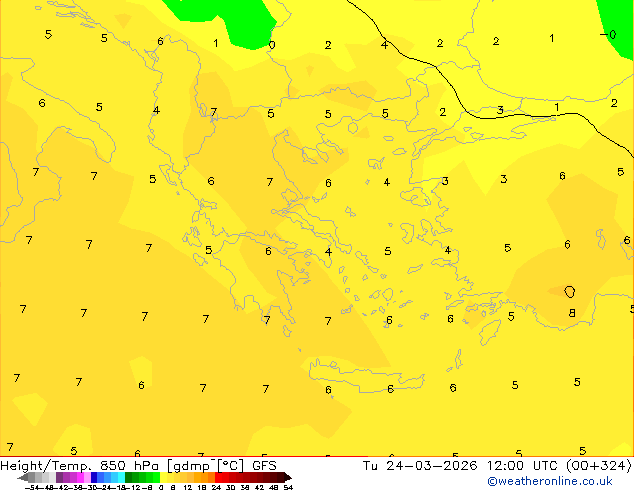The width and height of the screenshot is (634, 490).
Task: Select the dark purple -42 legend swatch
Action: [59, 477]
